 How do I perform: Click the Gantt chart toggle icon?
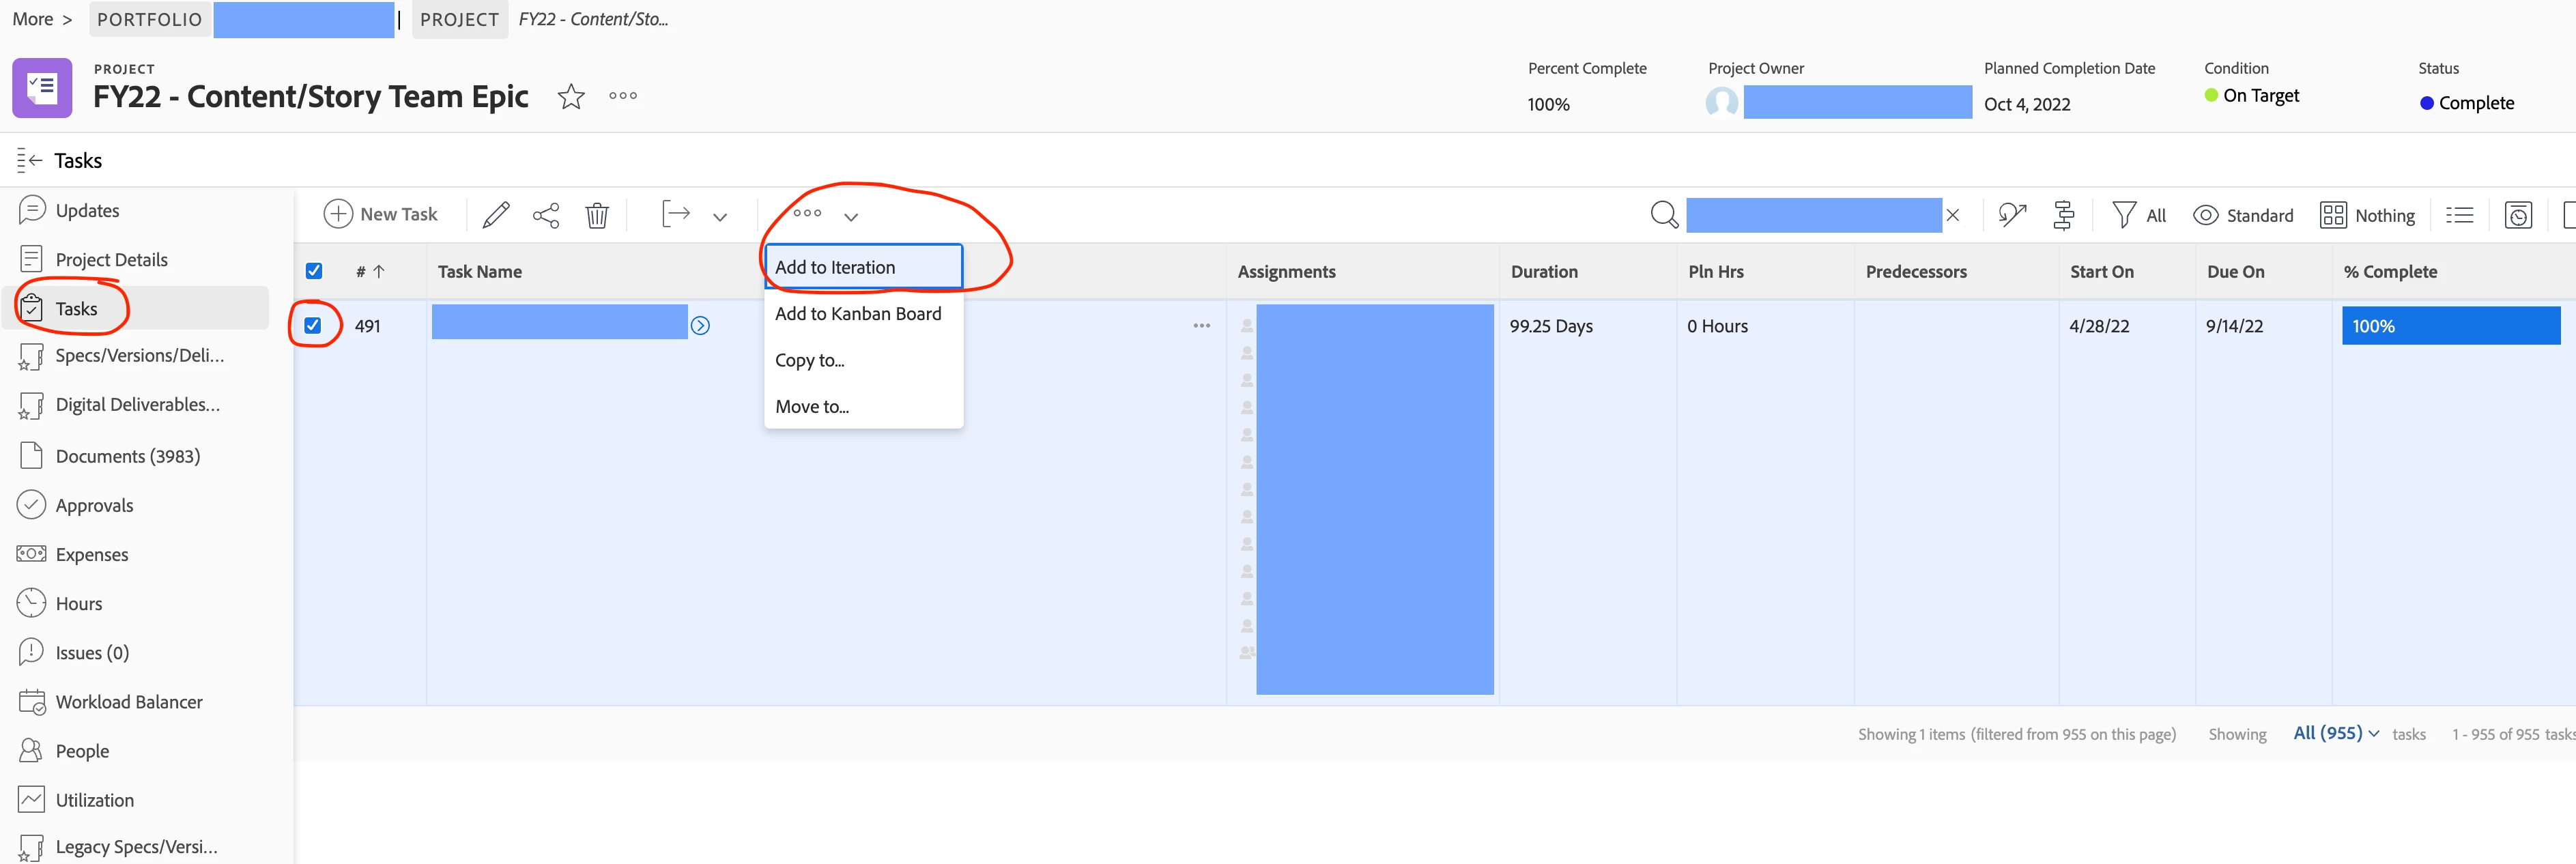[2063, 215]
